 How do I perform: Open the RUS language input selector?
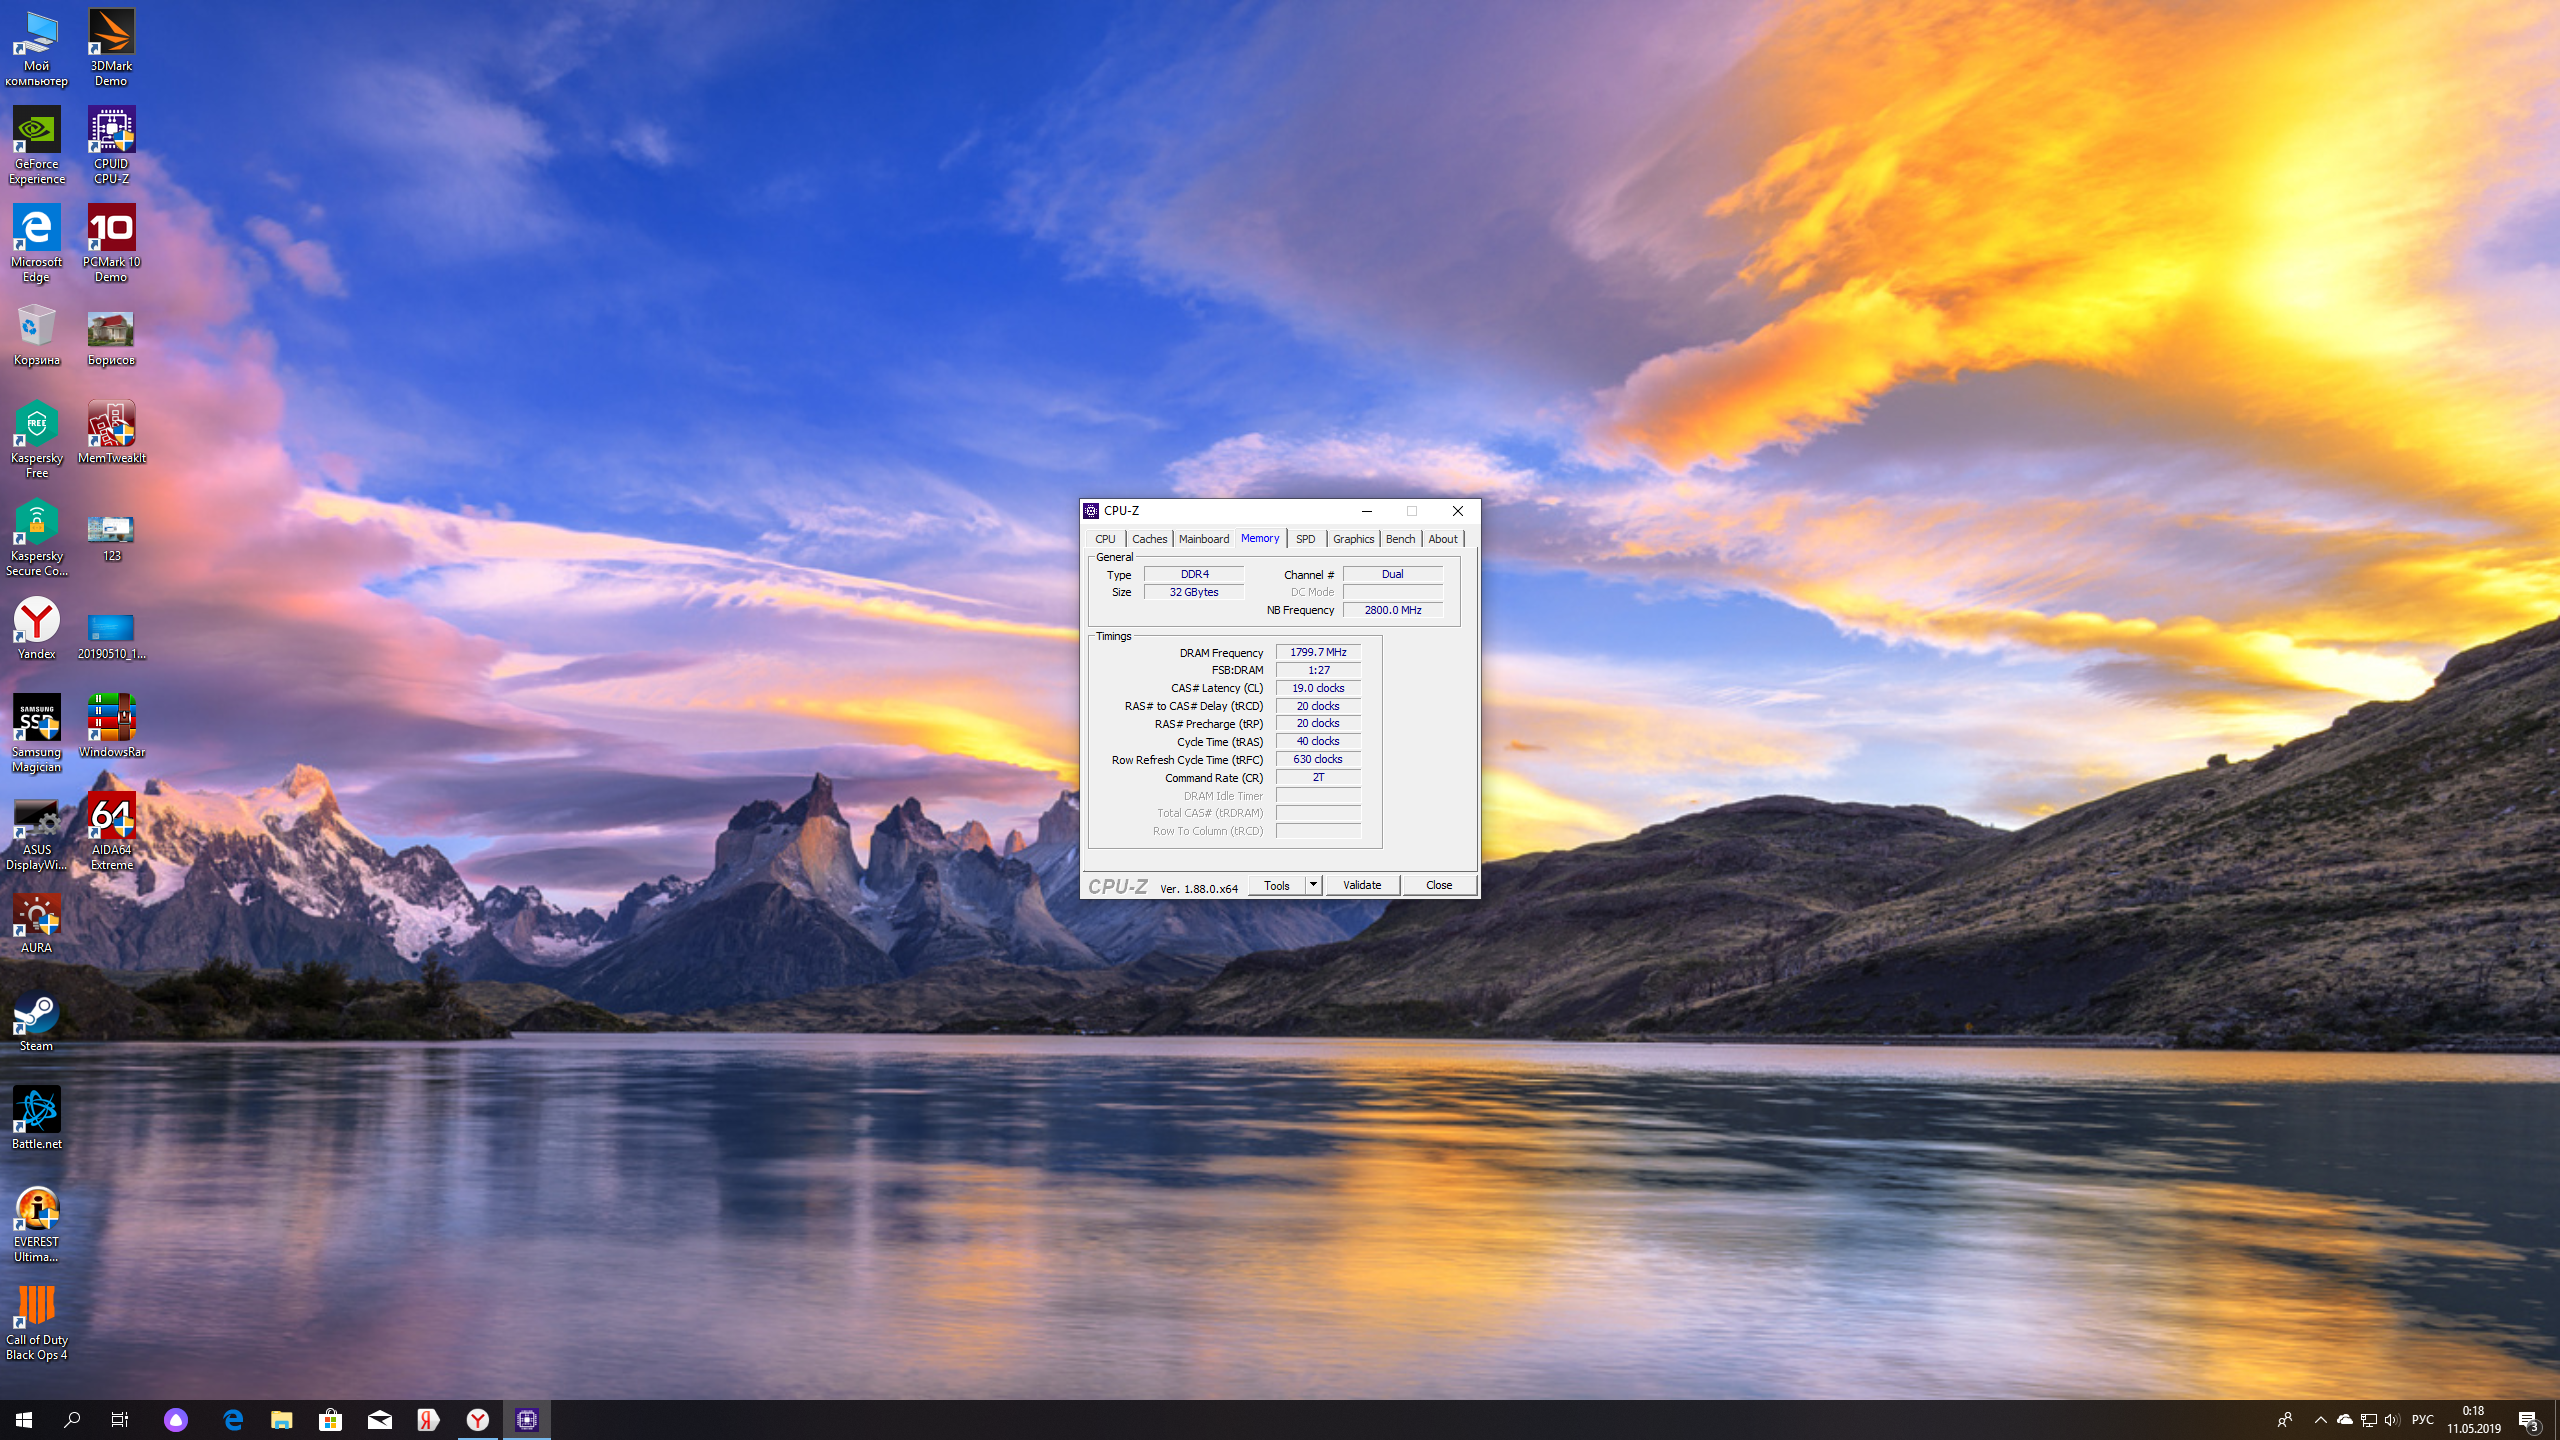(x=2422, y=1419)
